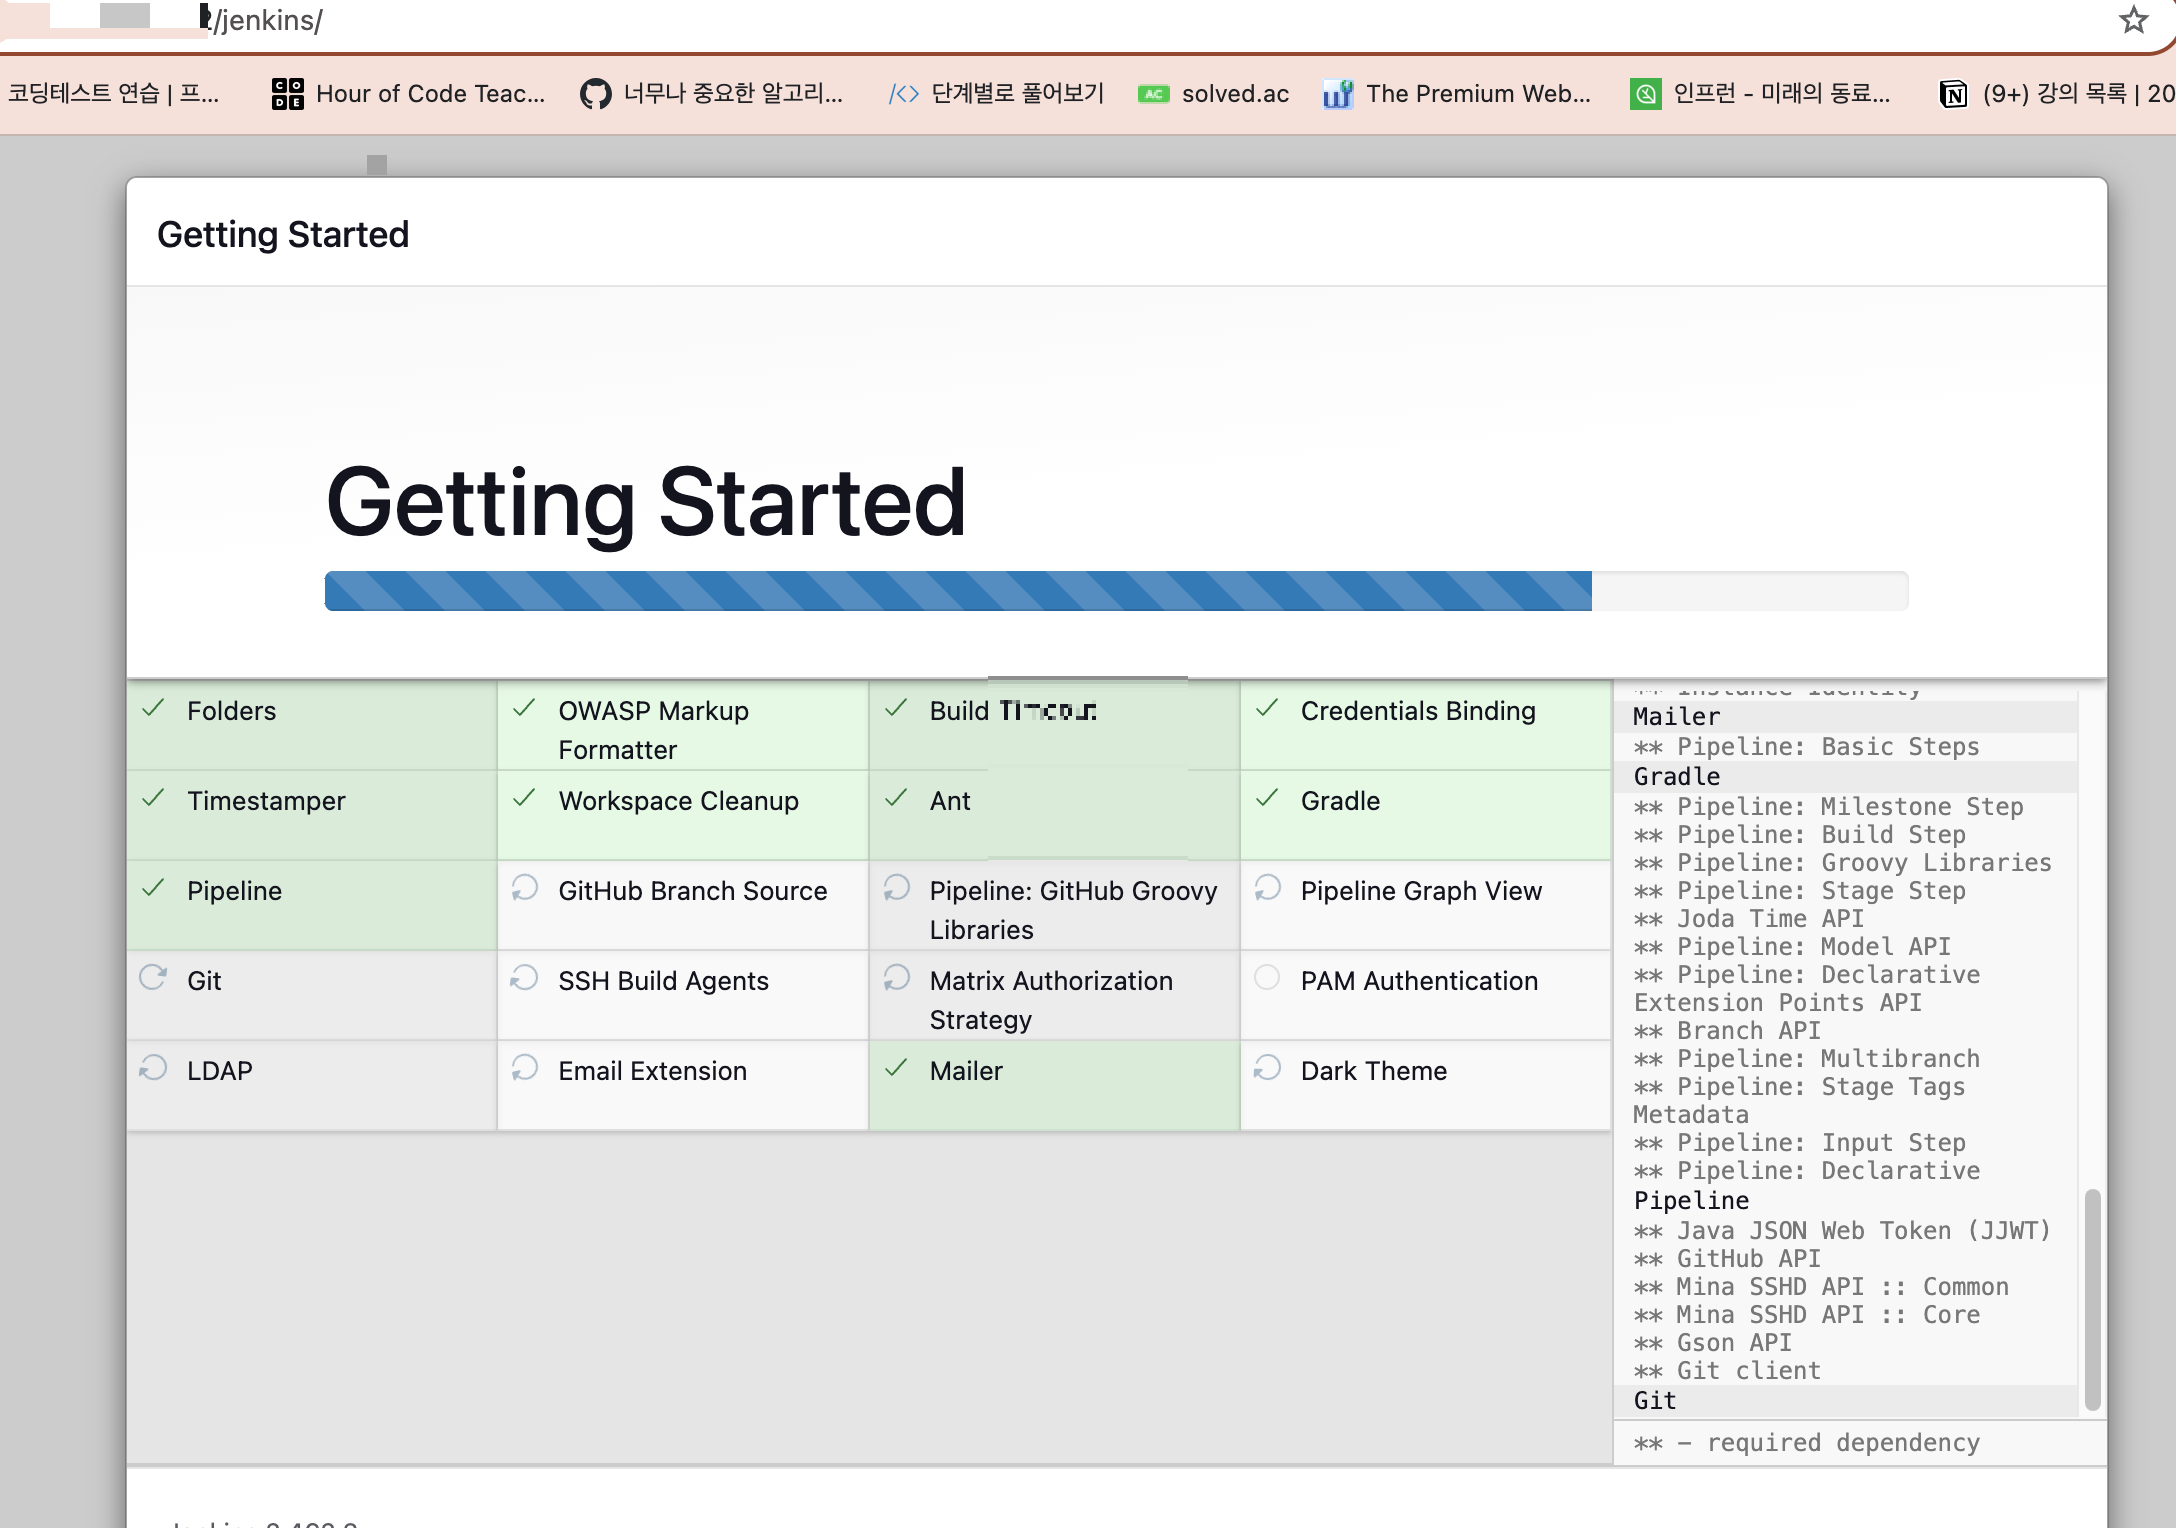Screen dimensions: 2176x1528
Task: Click the pending icon for SSH Build Agents
Action: (524, 977)
